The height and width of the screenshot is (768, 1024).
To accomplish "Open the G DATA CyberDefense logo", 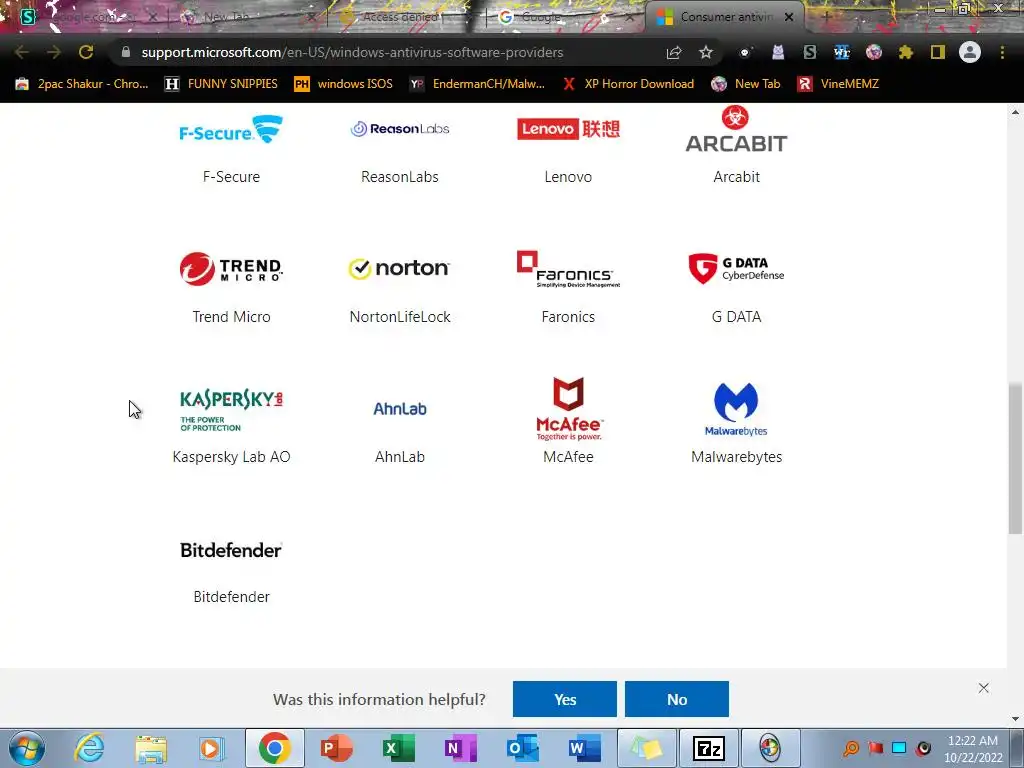I will tap(736, 269).
